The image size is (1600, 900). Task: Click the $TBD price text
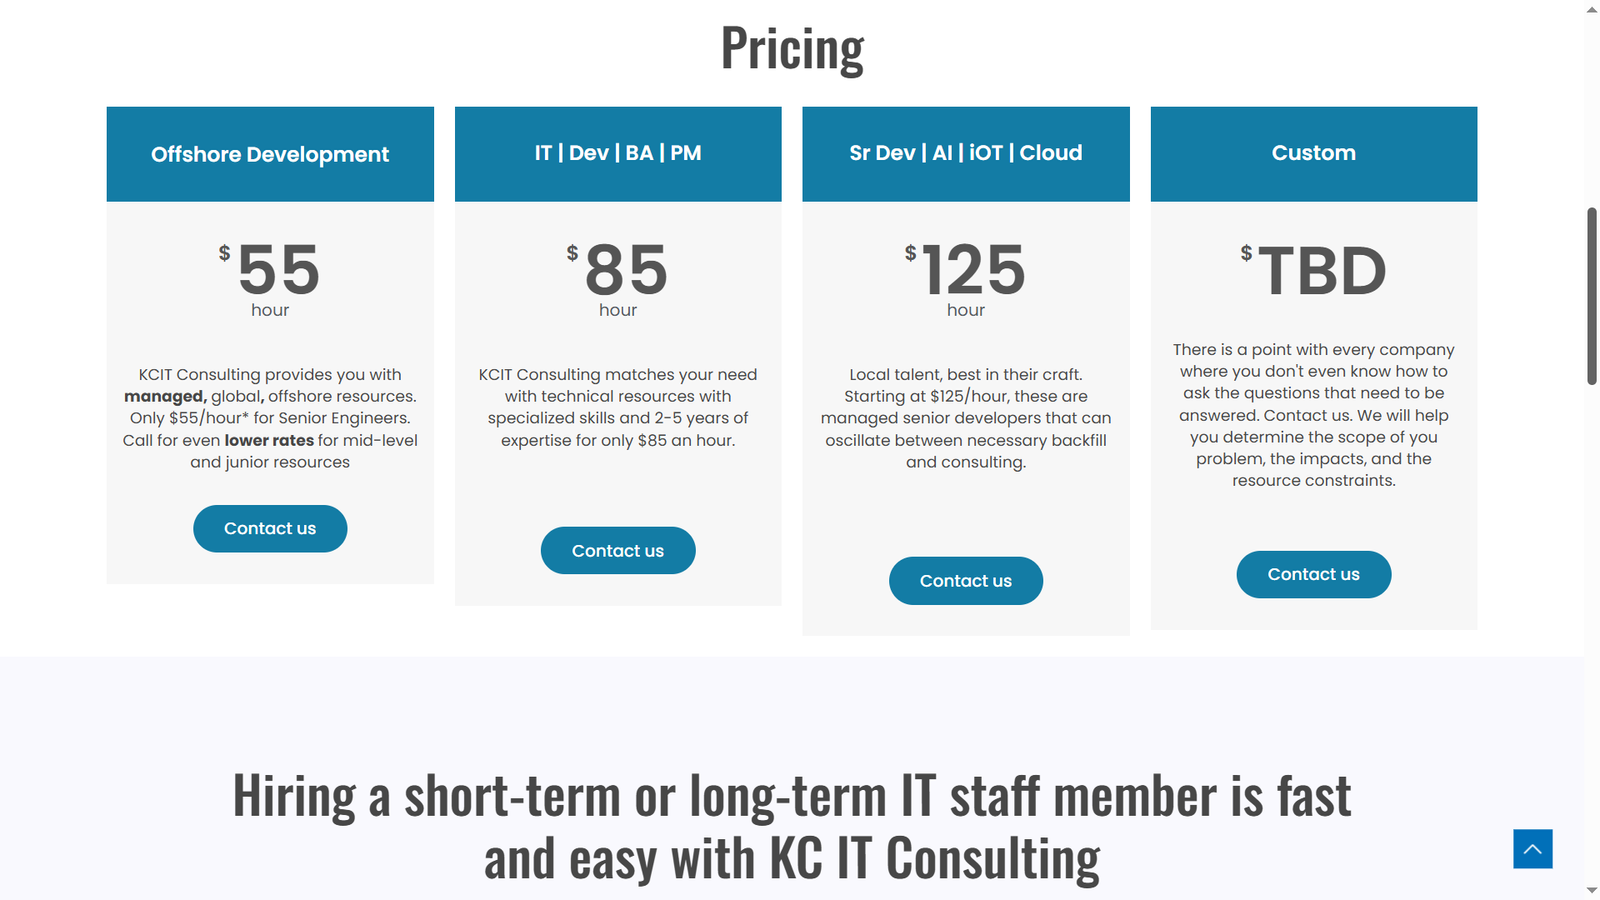pyautogui.click(x=1314, y=271)
